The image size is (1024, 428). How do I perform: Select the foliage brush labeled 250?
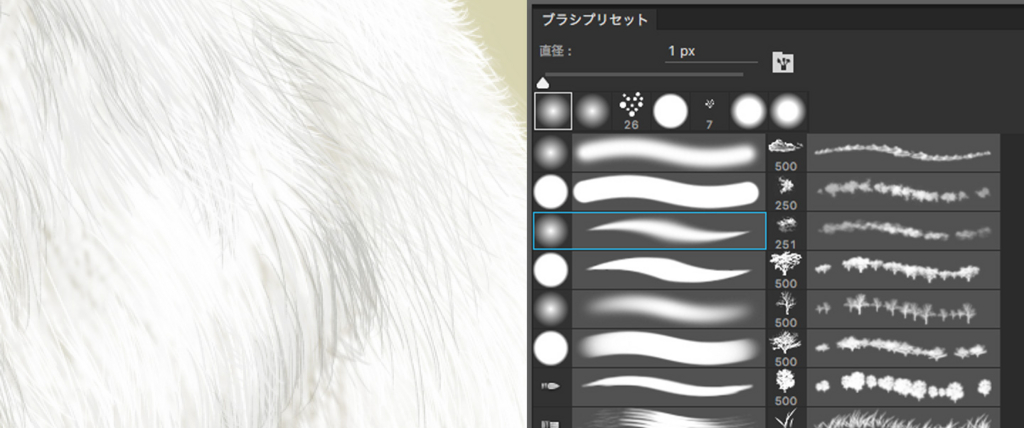(884, 192)
